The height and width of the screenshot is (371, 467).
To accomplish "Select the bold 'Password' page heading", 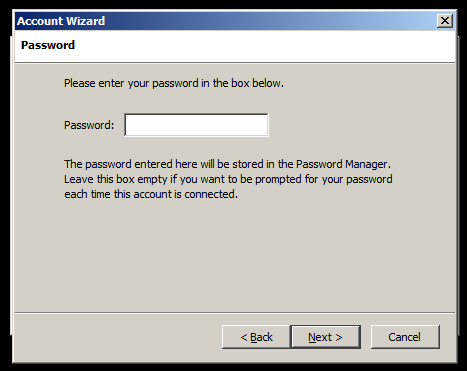I will (48, 45).
